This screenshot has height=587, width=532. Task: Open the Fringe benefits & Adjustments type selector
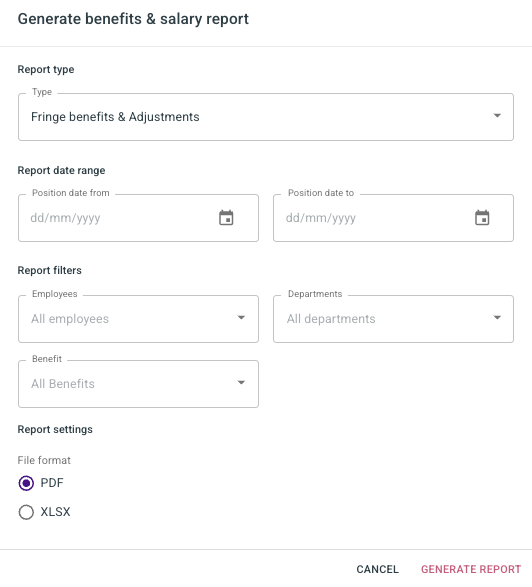coord(266,117)
